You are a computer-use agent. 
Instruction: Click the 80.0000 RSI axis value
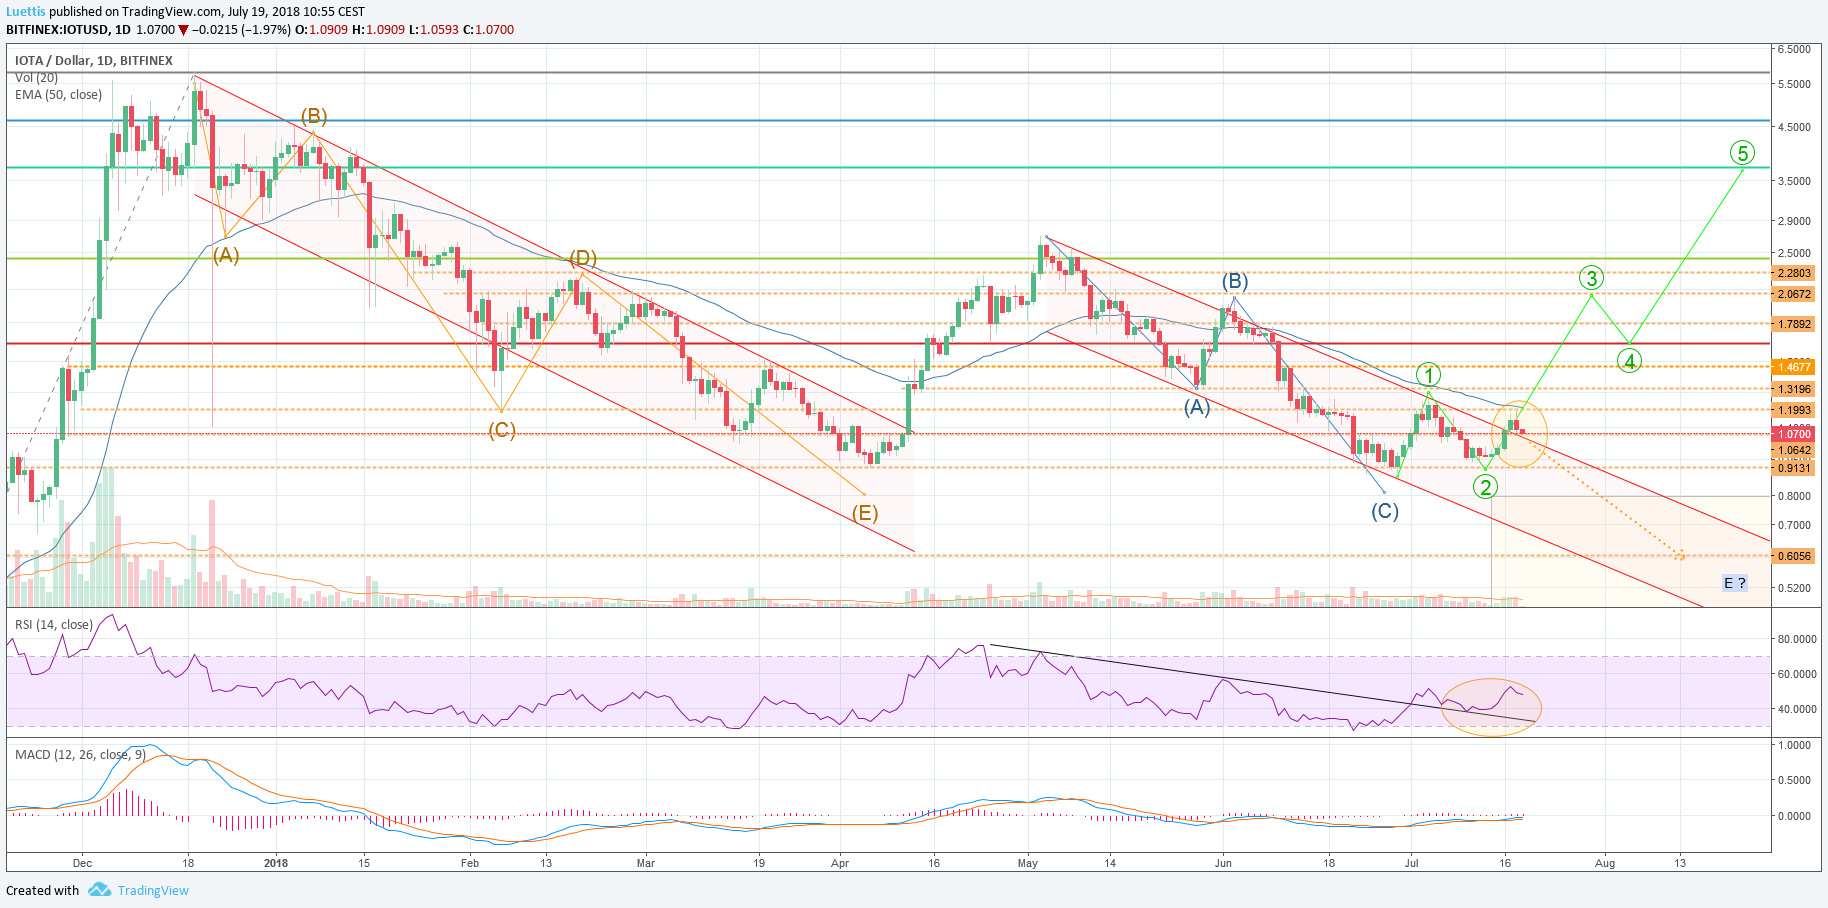point(1796,639)
